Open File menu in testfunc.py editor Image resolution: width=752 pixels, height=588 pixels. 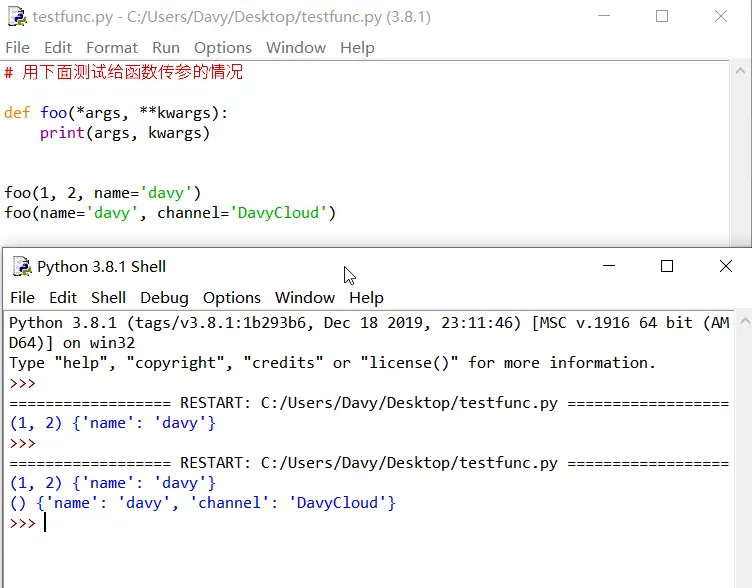pos(18,48)
